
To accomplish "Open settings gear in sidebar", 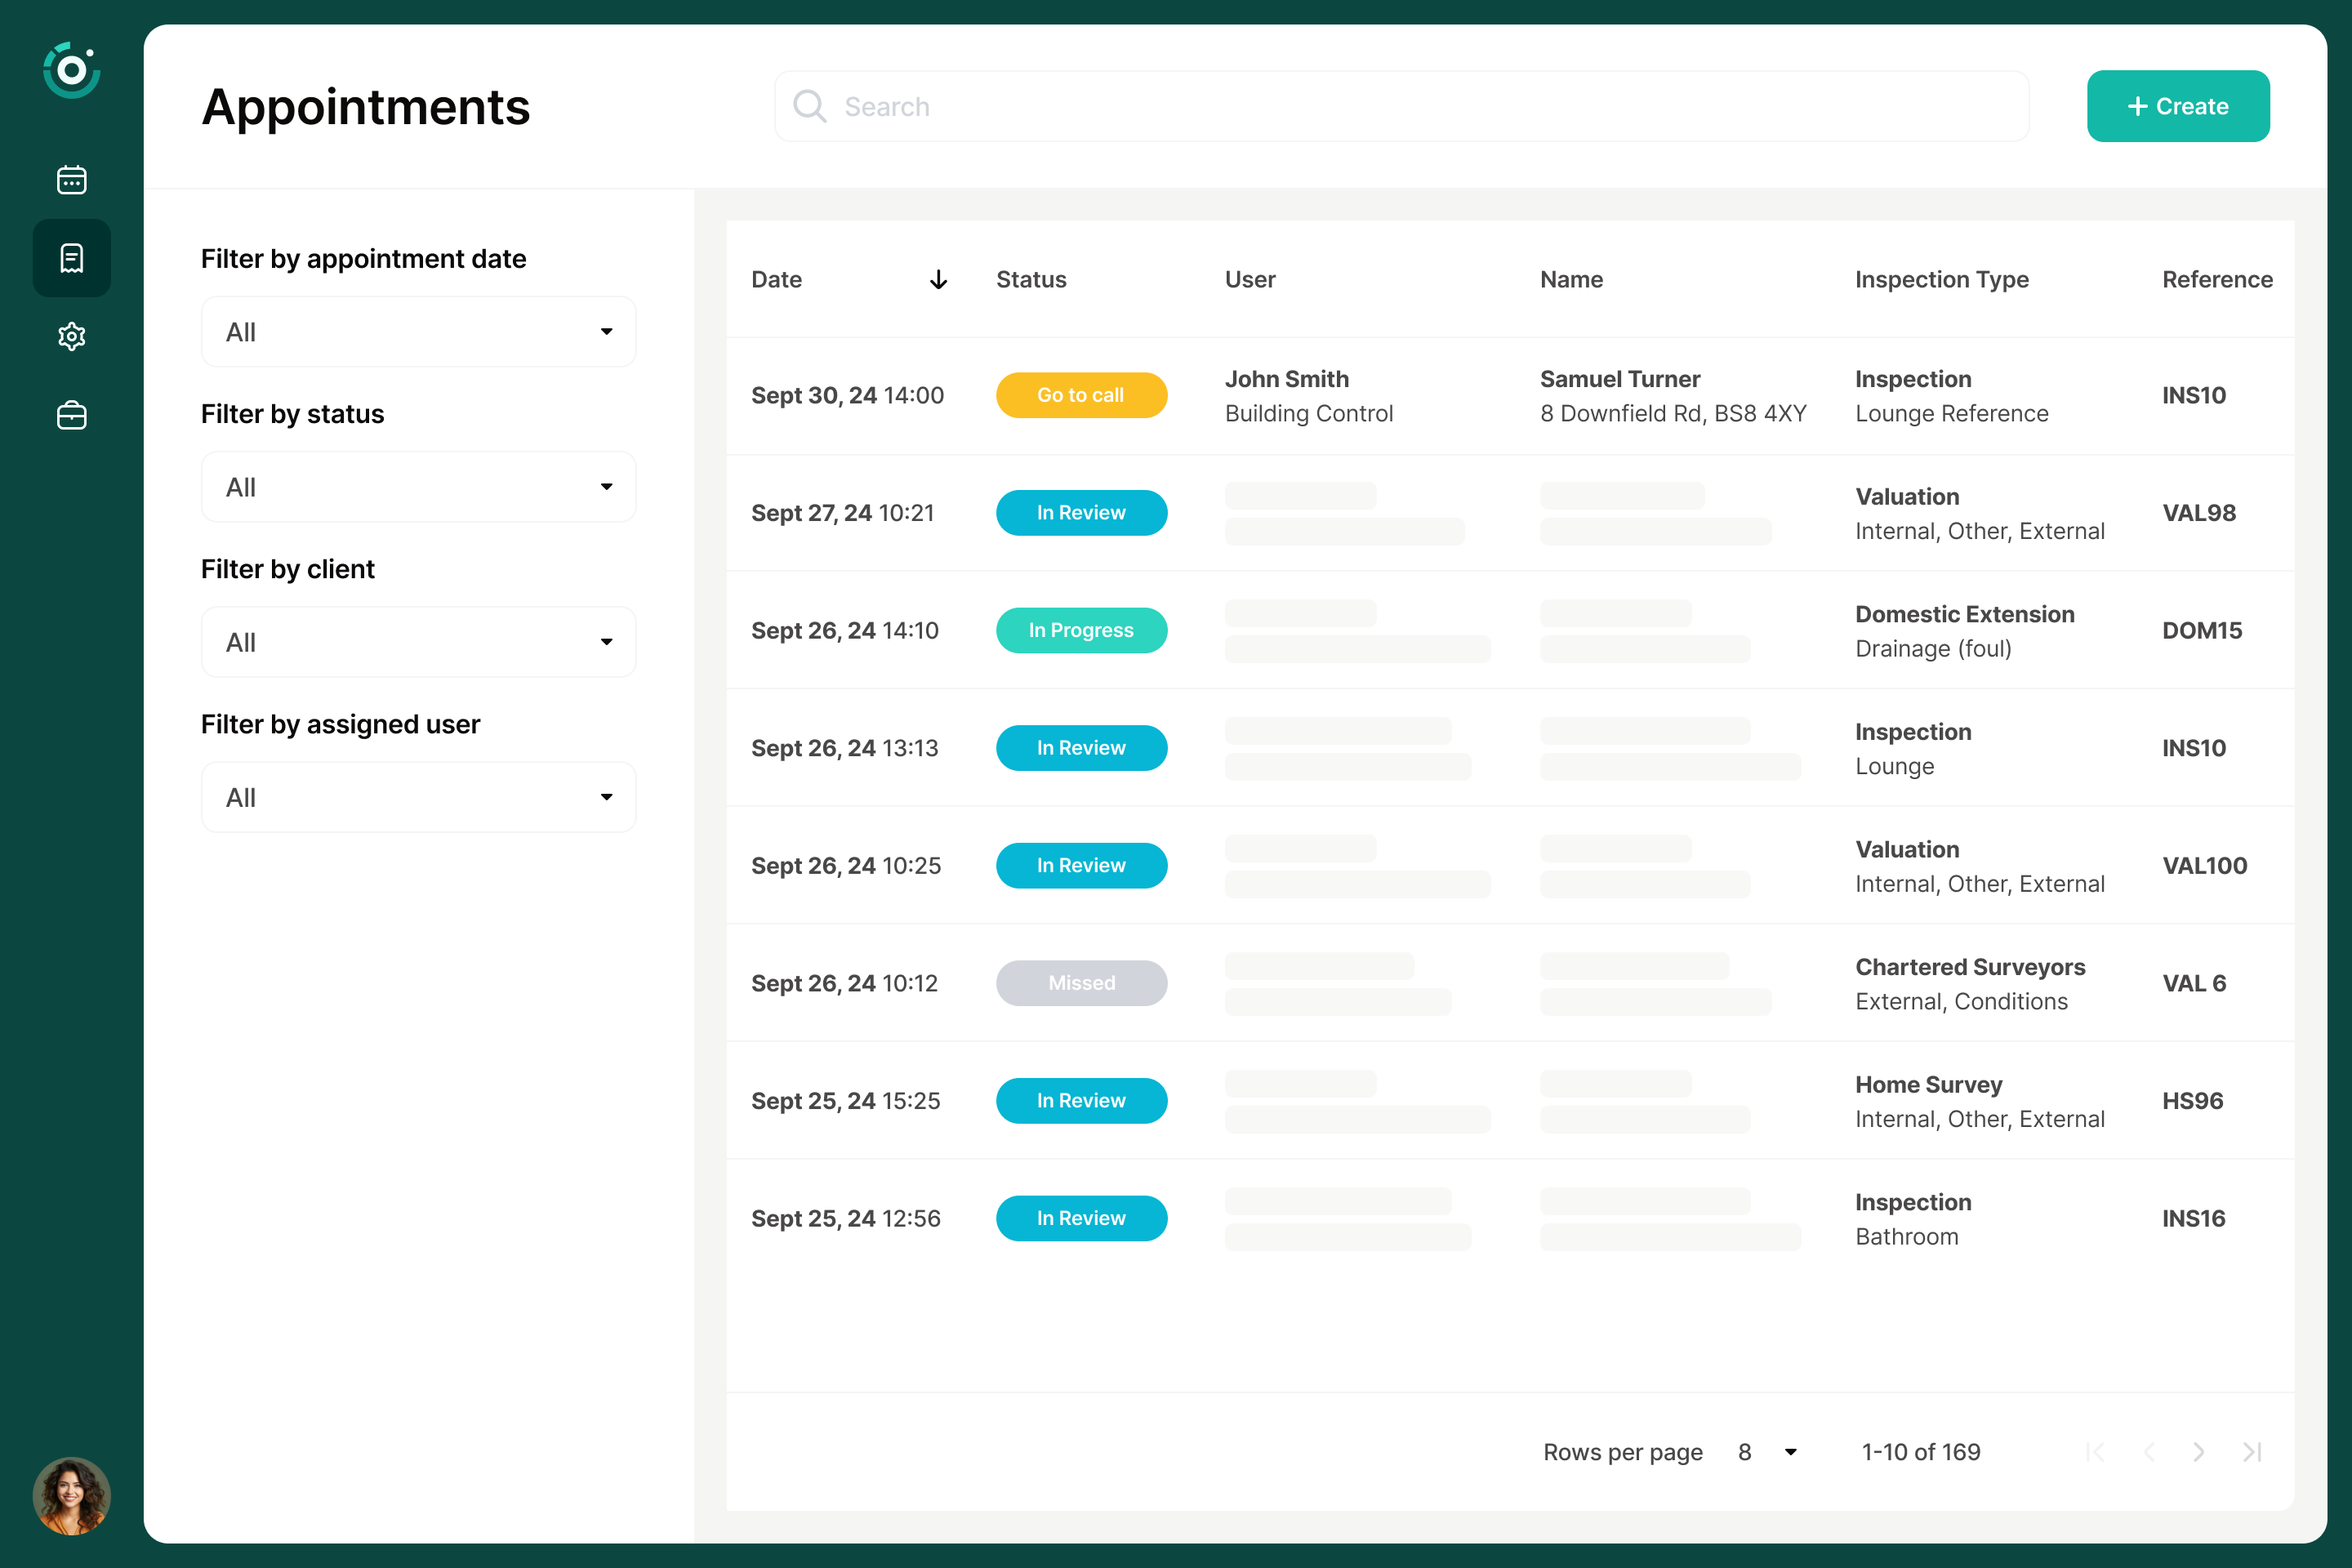I will pyautogui.click(x=71, y=336).
